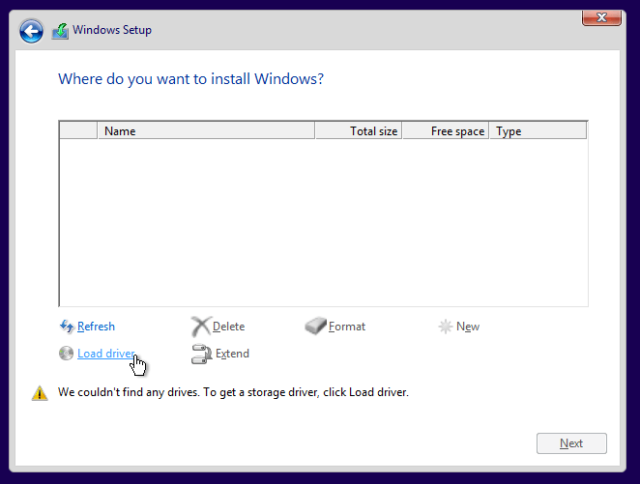Click the yellow warning triangle icon
Image resolution: width=640 pixels, height=484 pixels.
40,393
